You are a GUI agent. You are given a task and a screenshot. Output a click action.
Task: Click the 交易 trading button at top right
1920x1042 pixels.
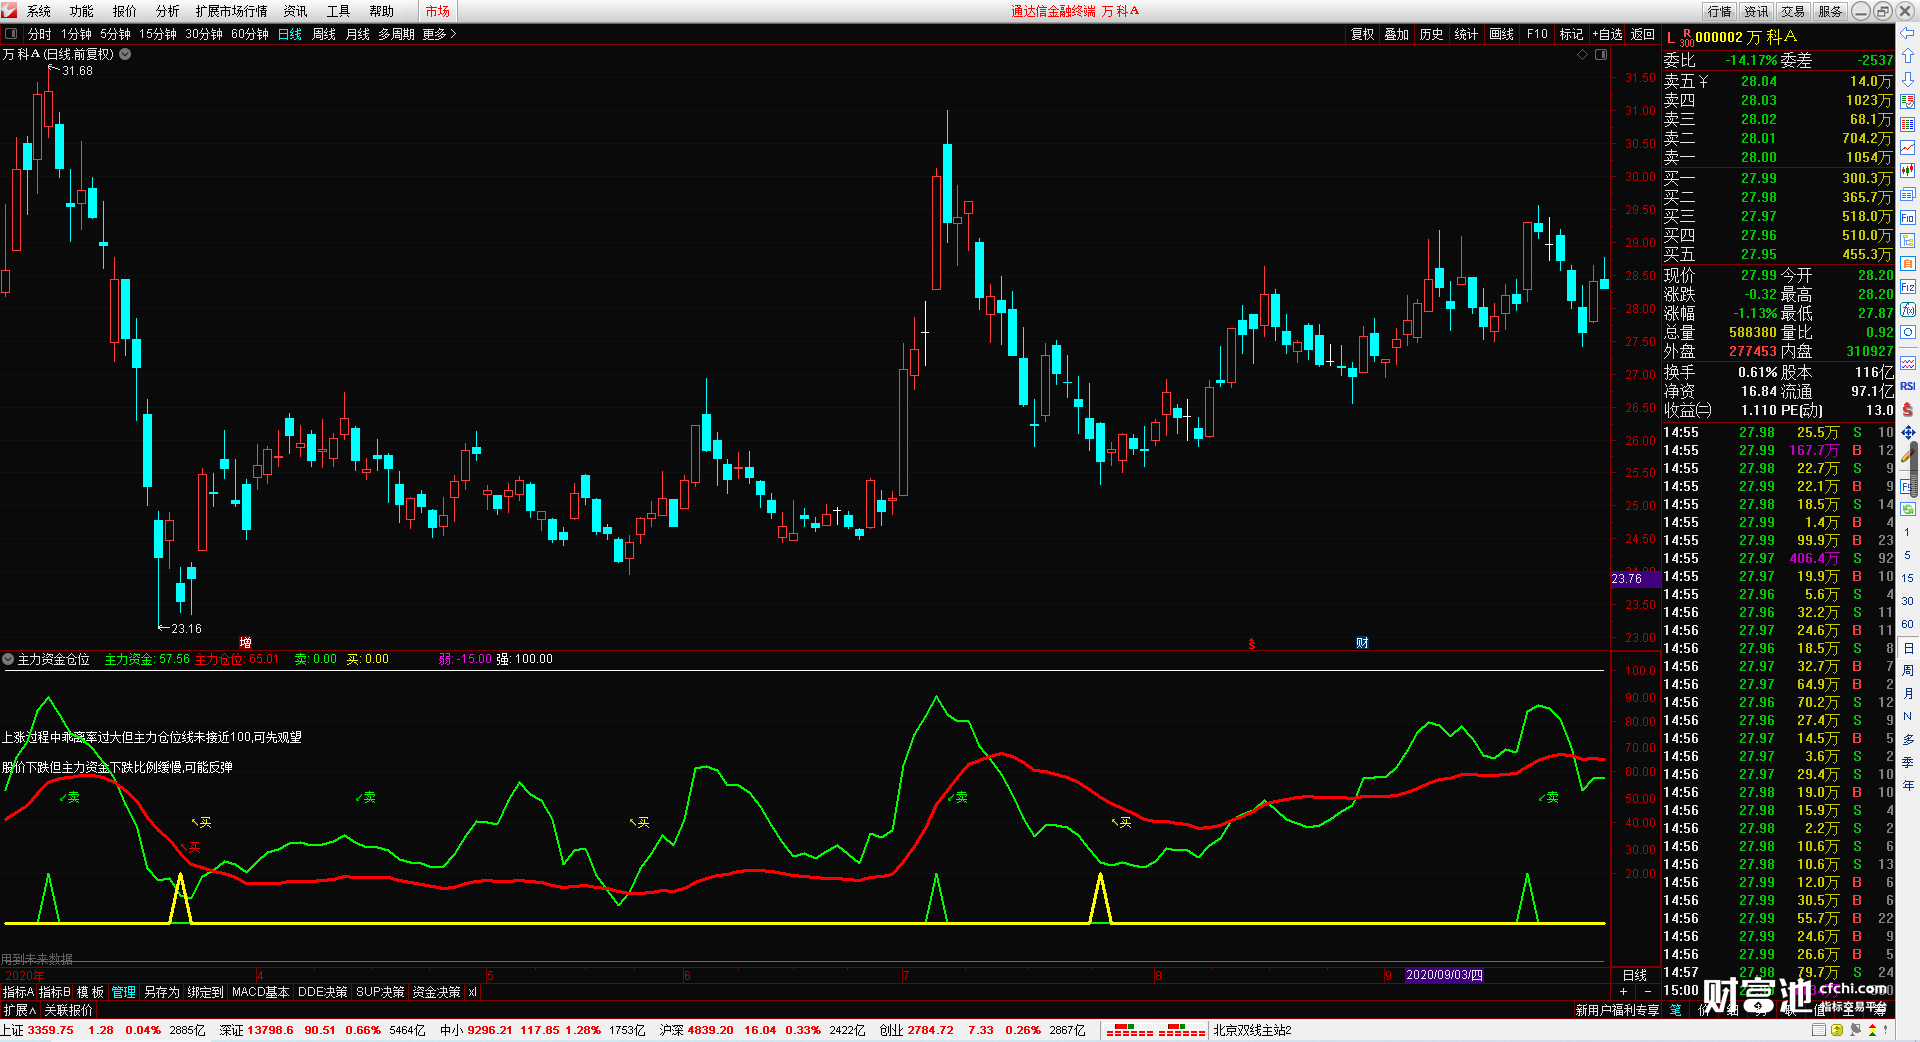click(x=1793, y=11)
